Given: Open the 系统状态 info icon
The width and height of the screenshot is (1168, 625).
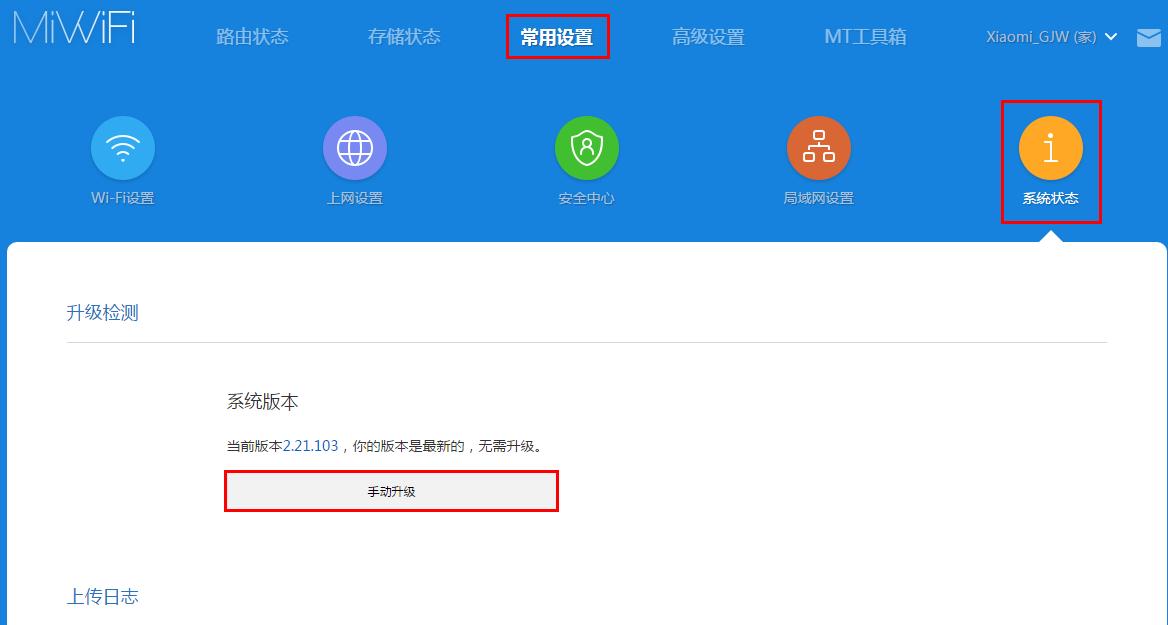Looking at the screenshot, I should click(x=1051, y=146).
